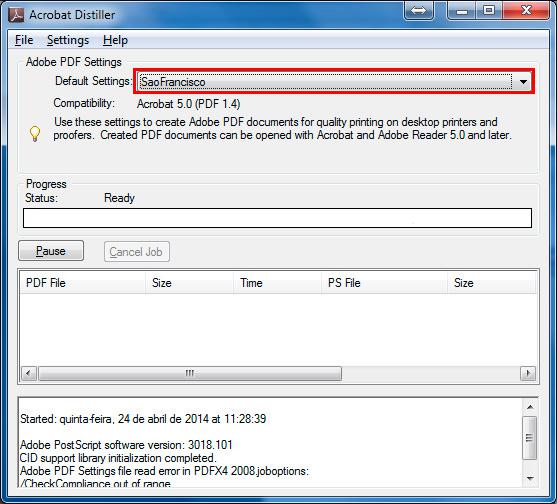Maximize the Acrobat Distiller window

489,11
